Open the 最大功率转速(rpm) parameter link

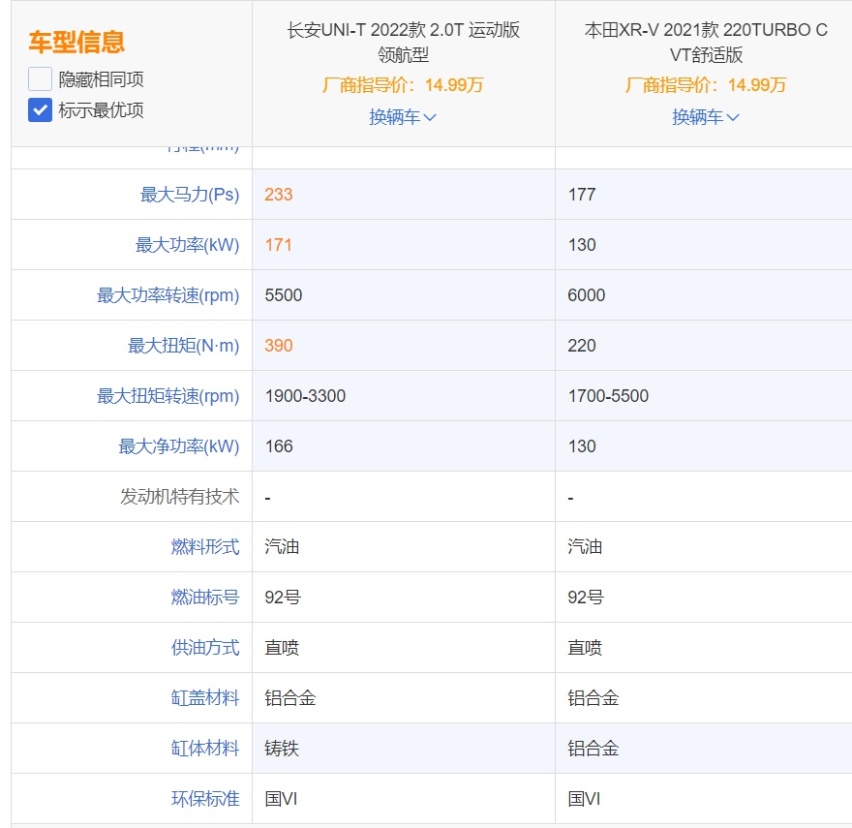click(x=168, y=295)
